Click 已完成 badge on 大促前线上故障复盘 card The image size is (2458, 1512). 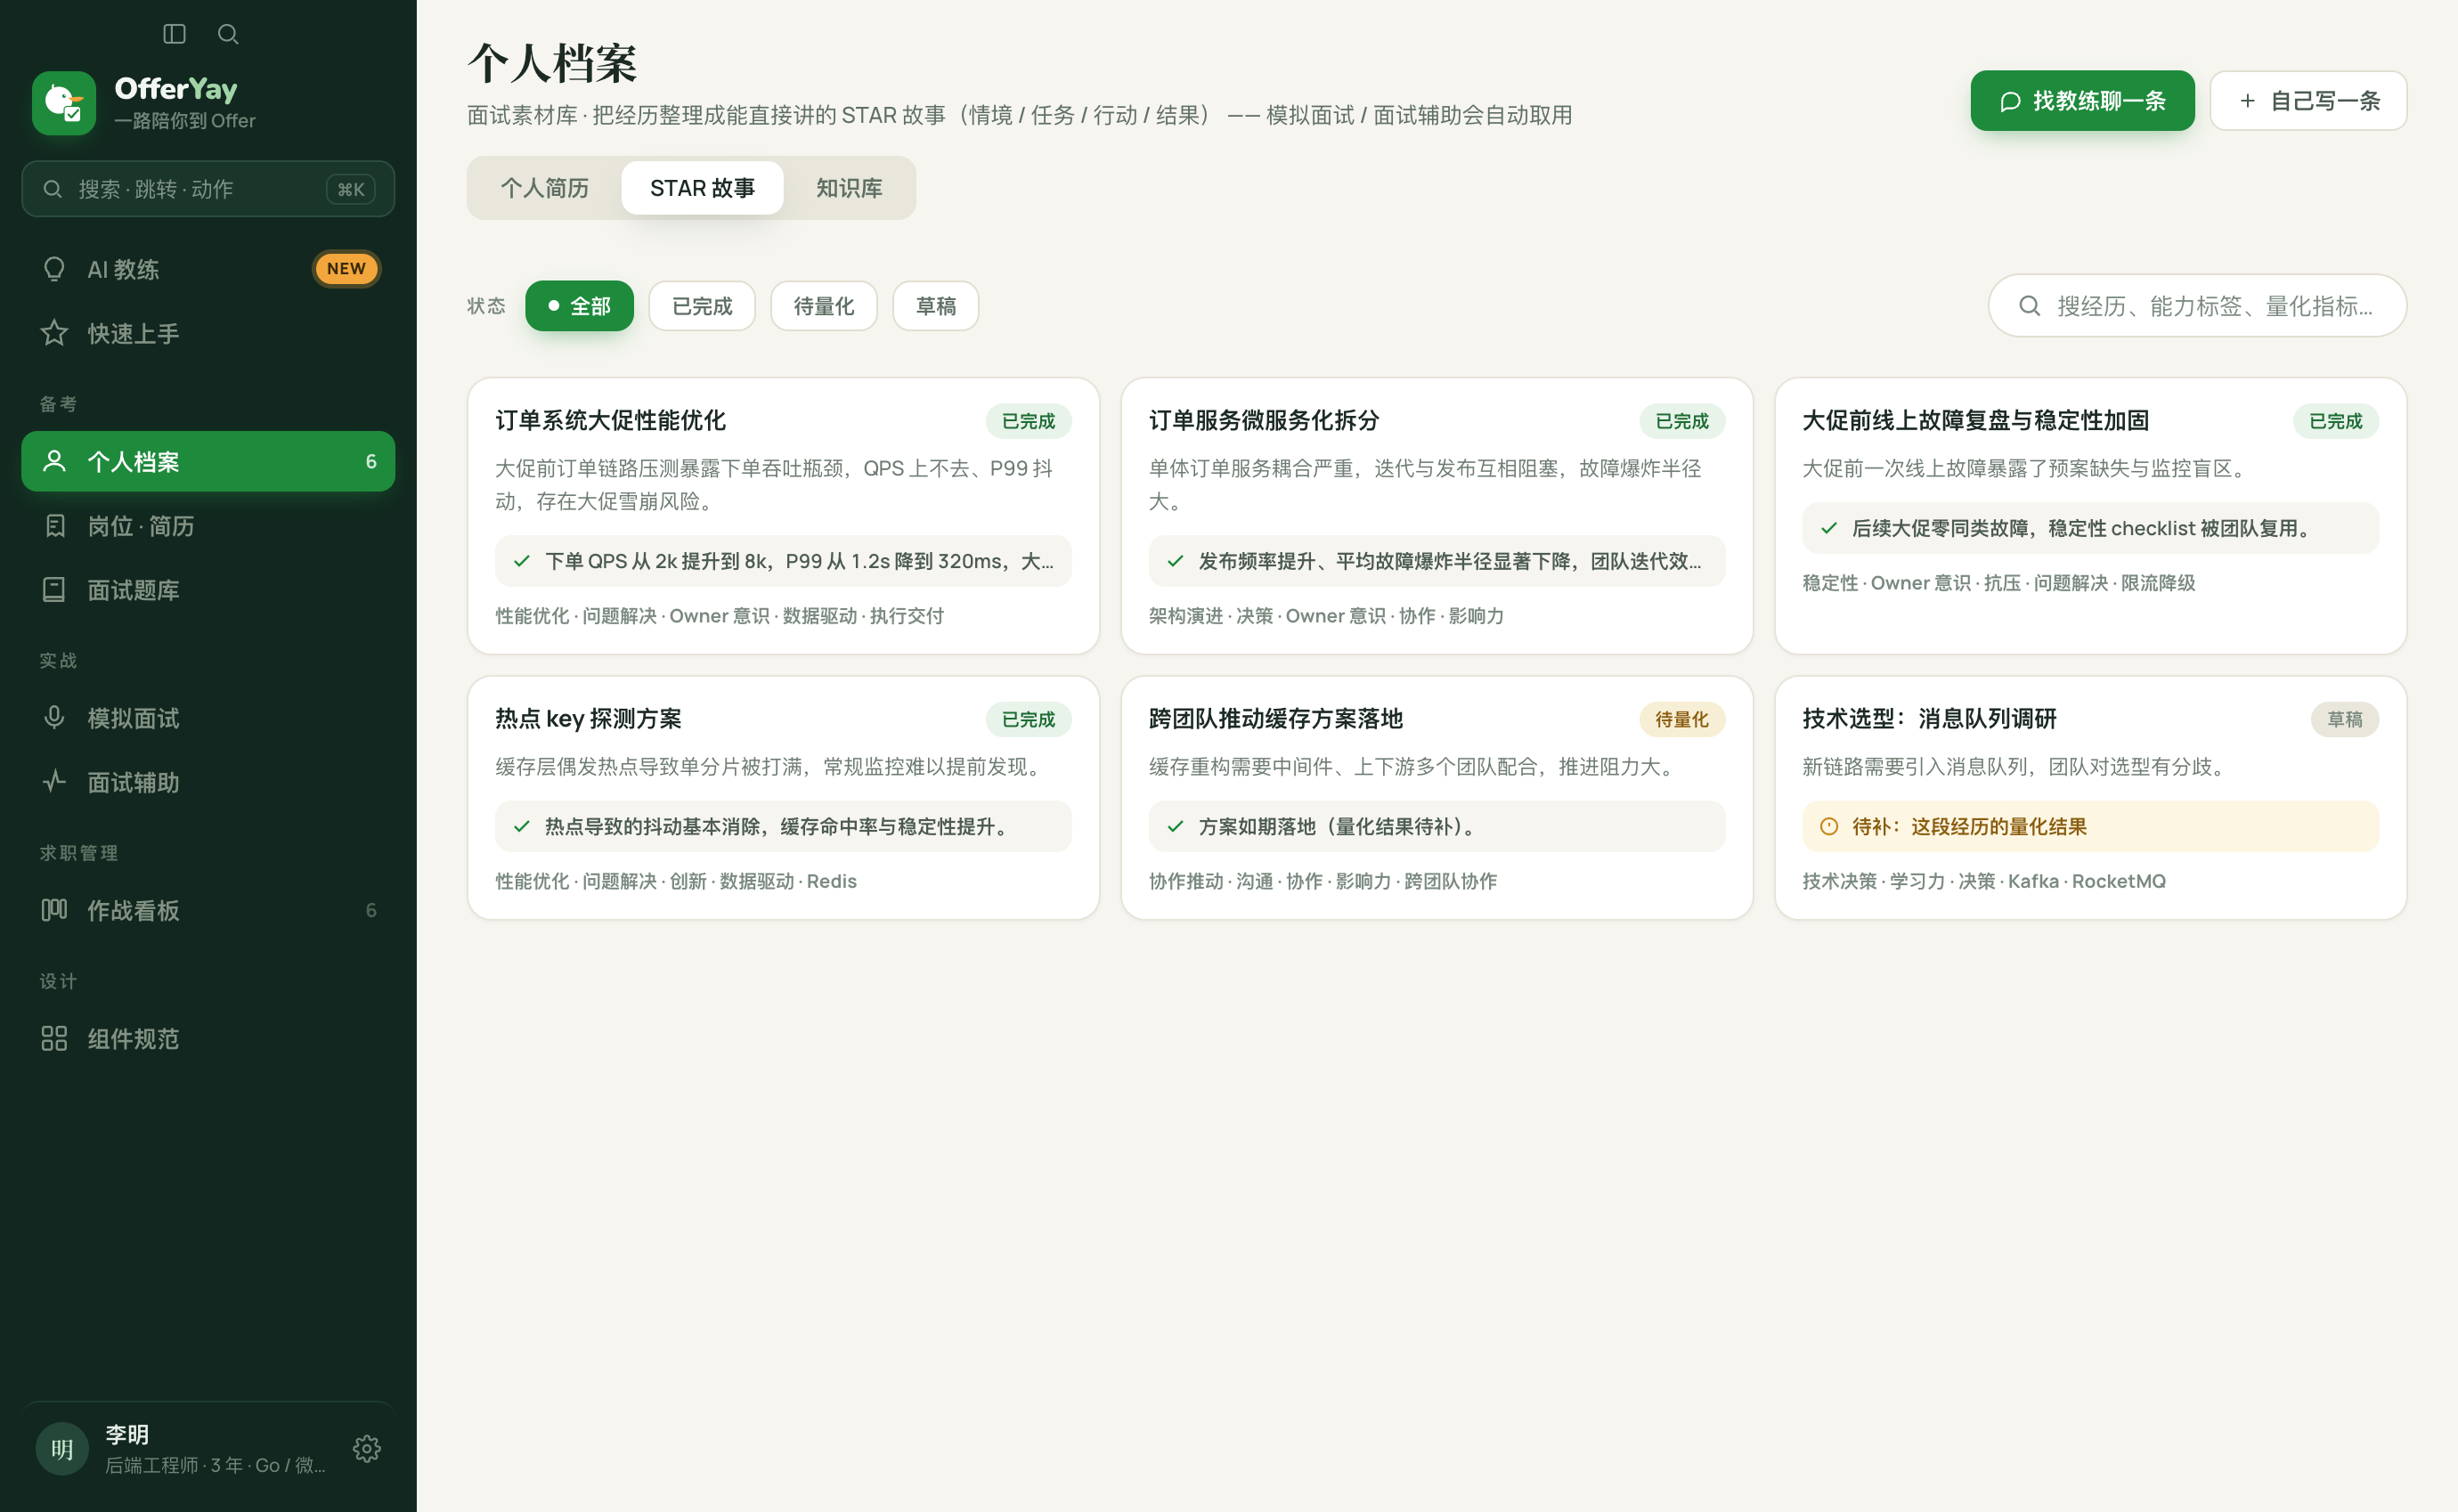tap(2335, 421)
